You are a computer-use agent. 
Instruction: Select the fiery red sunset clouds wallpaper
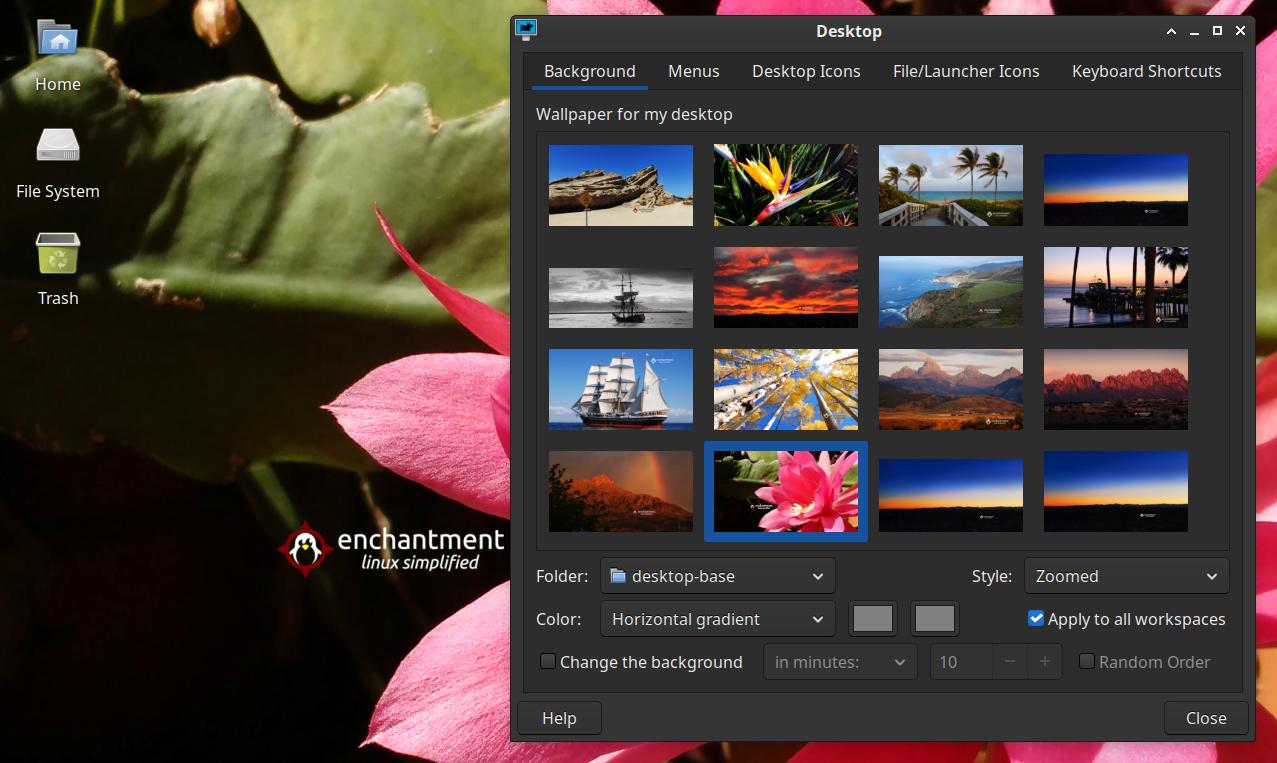pos(786,287)
